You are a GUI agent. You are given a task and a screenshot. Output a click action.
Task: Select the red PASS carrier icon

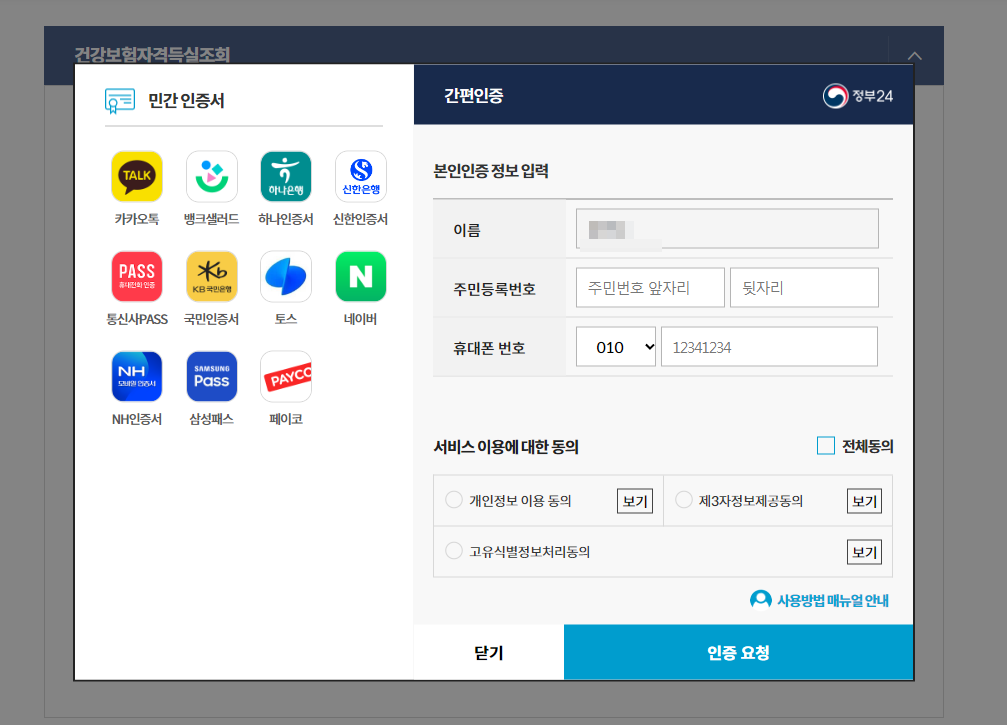(137, 277)
